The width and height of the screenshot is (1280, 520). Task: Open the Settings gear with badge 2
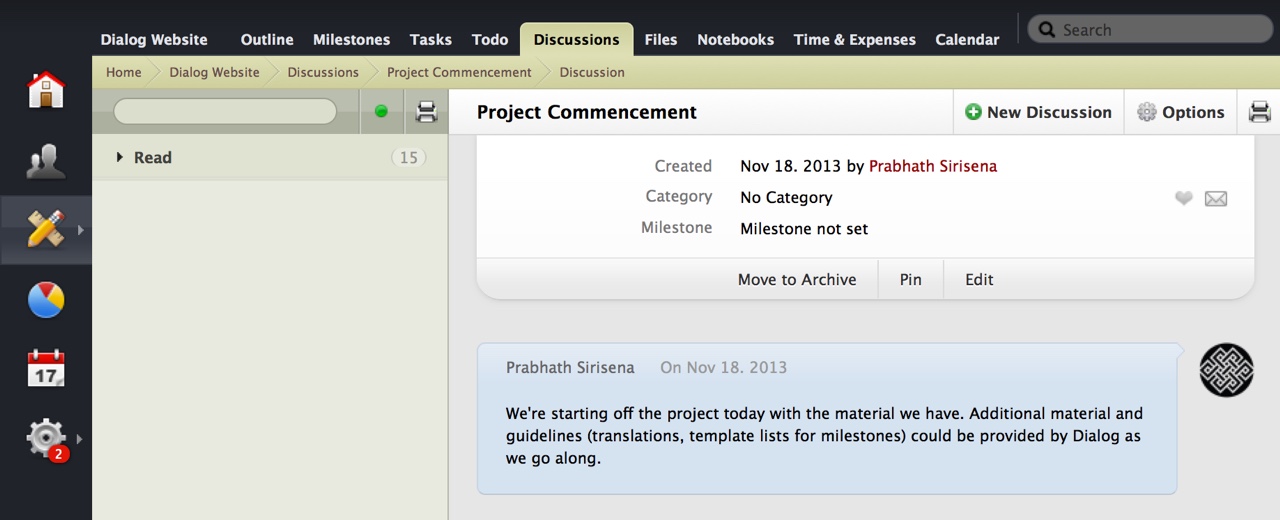[x=46, y=438]
